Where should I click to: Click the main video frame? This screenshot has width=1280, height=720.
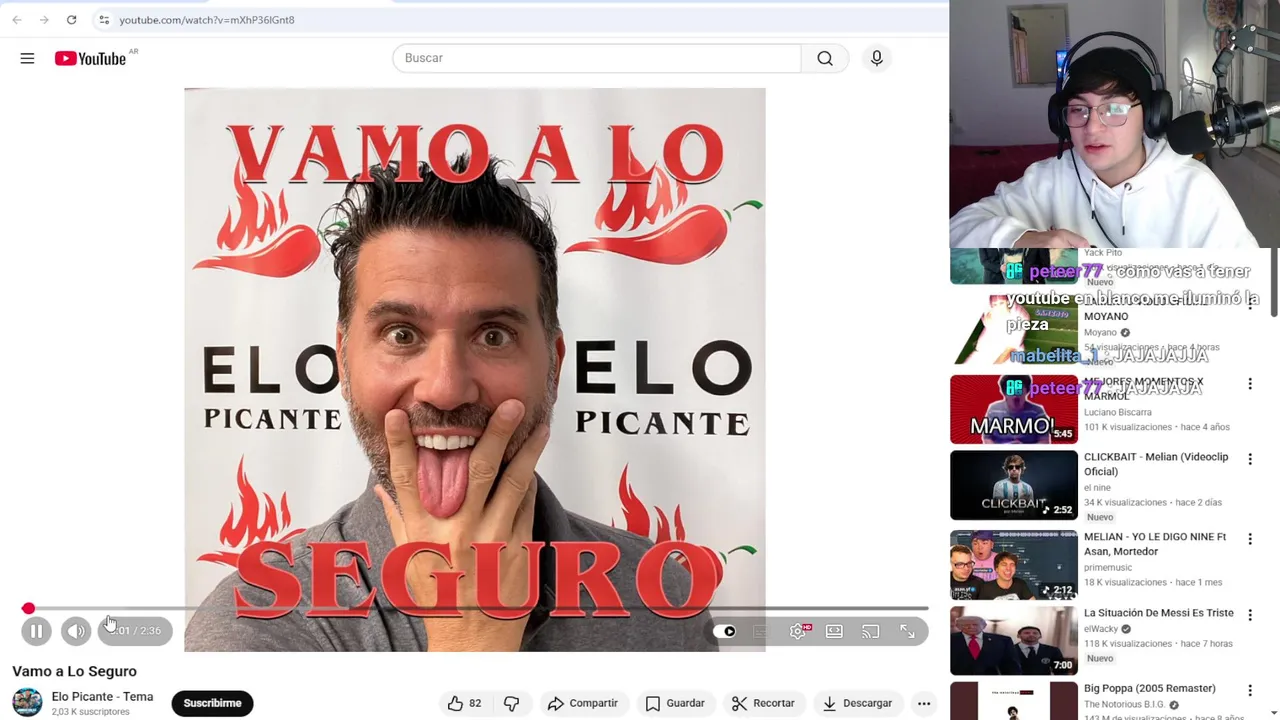click(x=475, y=369)
